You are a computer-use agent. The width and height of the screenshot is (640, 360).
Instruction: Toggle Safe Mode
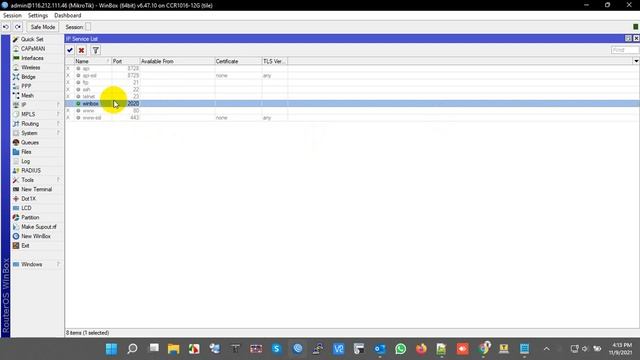pos(42,27)
